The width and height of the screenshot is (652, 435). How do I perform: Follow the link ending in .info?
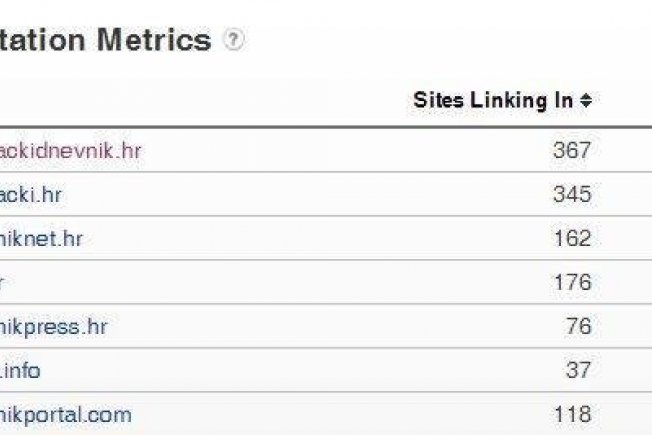coord(20,371)
